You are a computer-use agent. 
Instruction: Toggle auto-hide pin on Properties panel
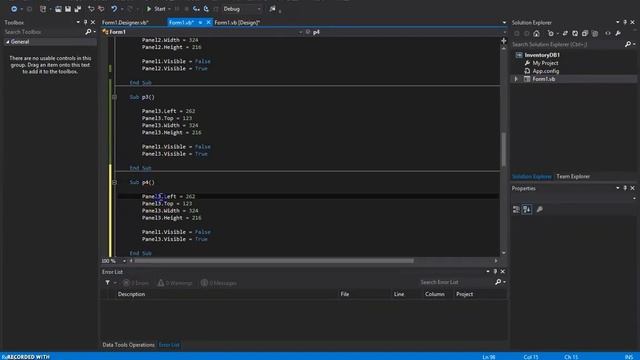pos(625,188)
